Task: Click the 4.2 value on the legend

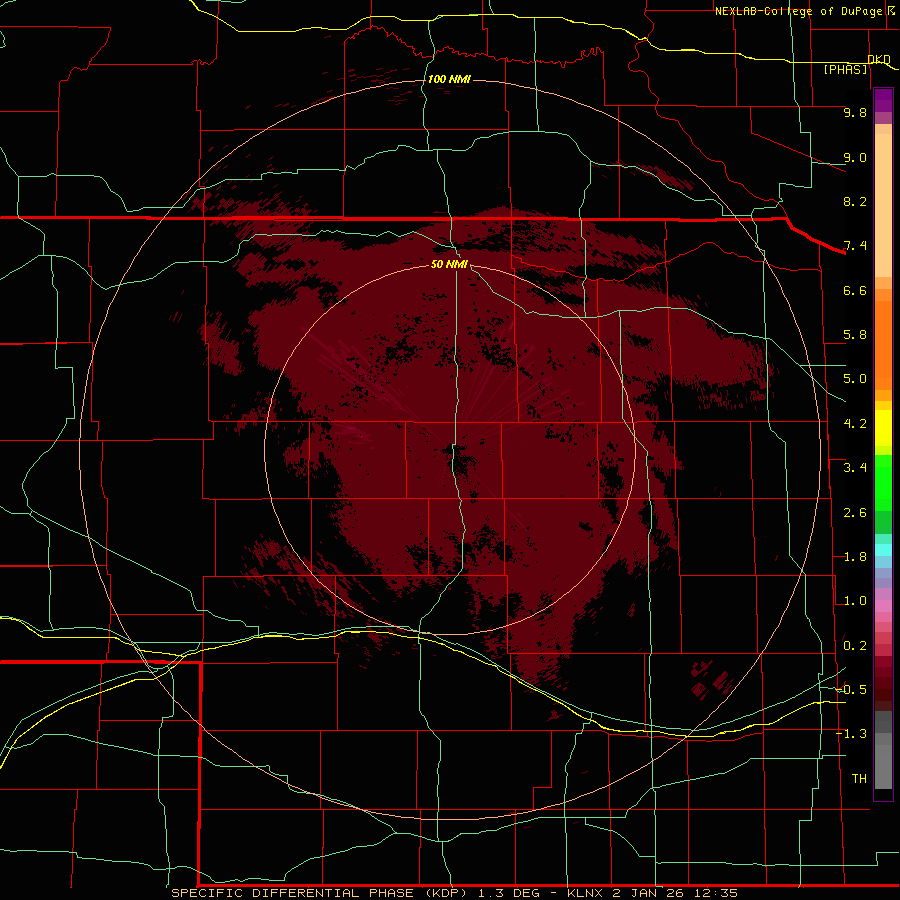Action: point(855,424)
